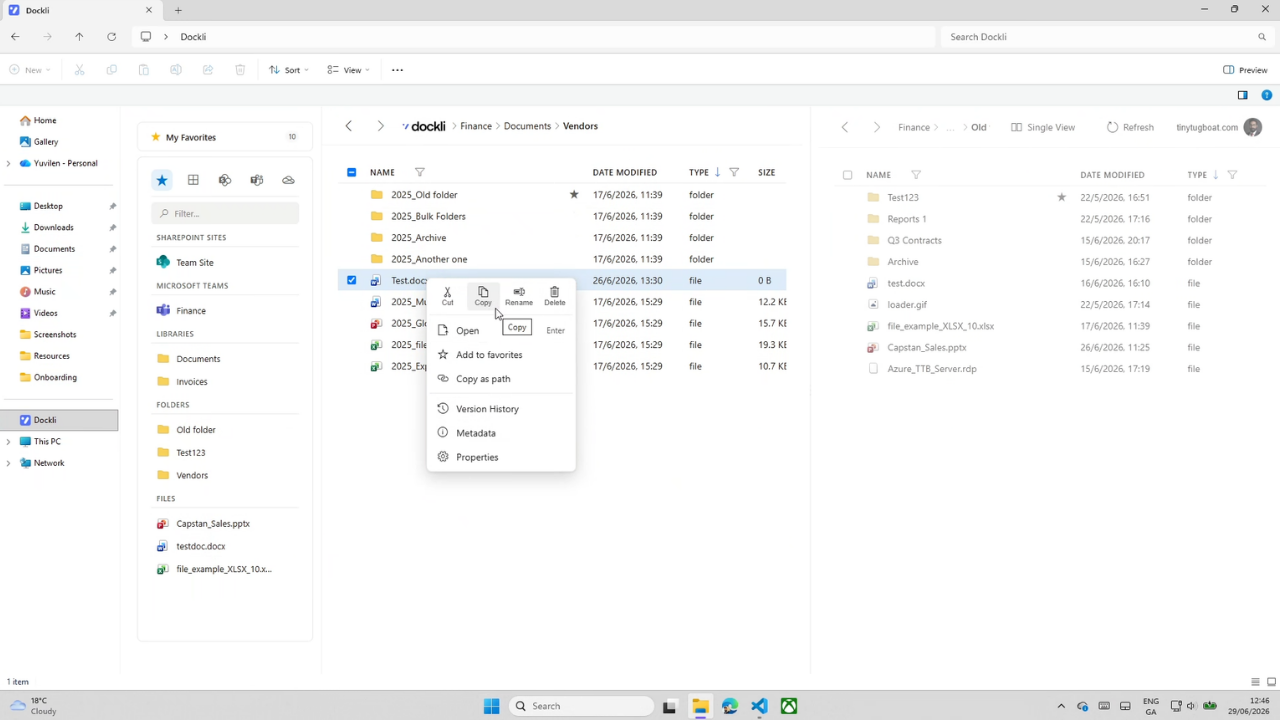Click the Preview button at top right
Screen dimensions: 1280x720
point(1245,70)
